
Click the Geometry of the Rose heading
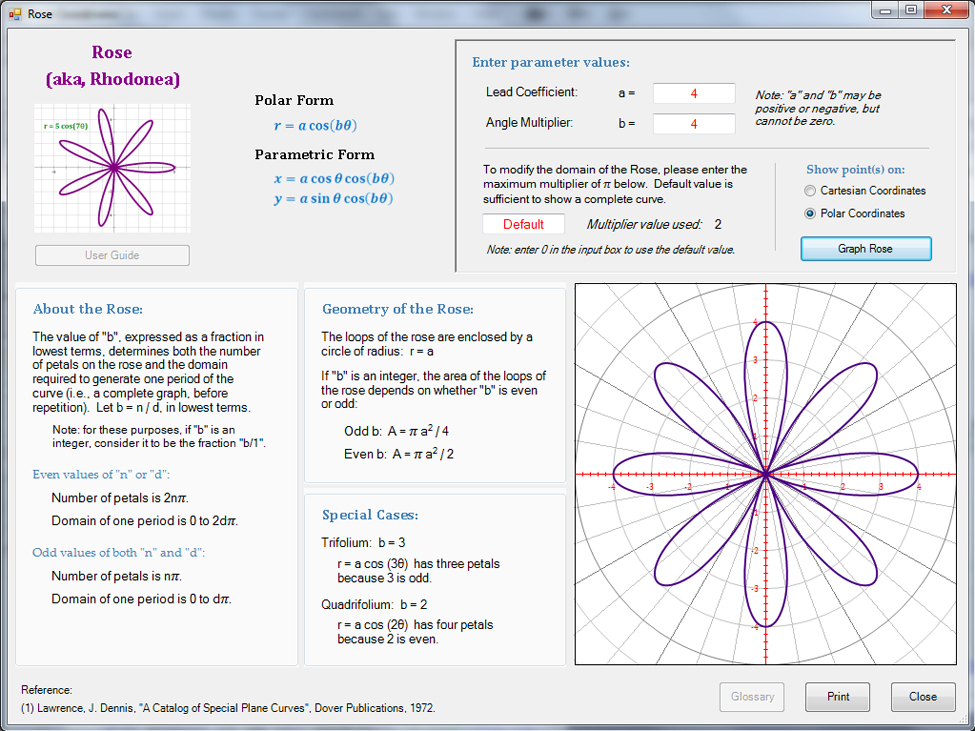(398, 310)
